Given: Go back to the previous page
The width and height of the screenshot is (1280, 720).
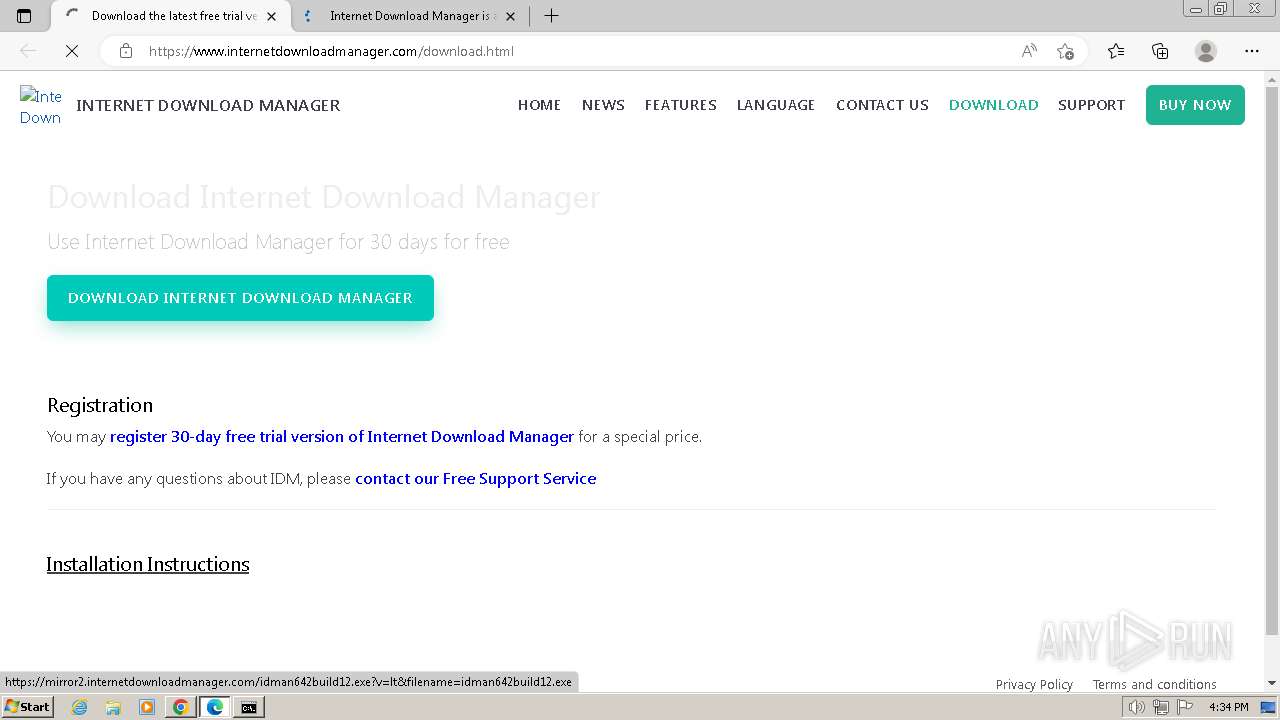Looking at the screenshot, I should (28, 51).
